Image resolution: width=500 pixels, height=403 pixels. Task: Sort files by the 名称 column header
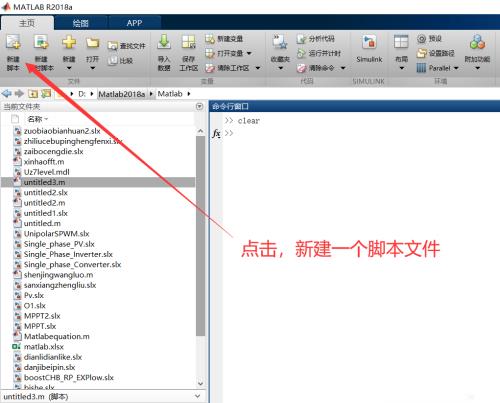tap(36, 119)
